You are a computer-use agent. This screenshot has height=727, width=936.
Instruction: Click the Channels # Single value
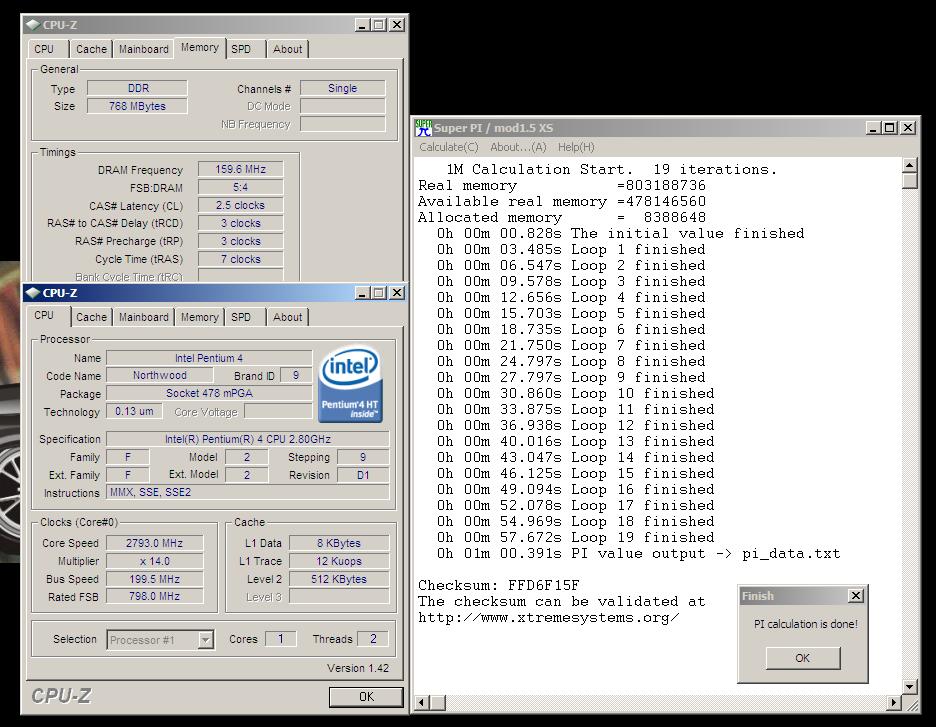click(x=343, y=88)
